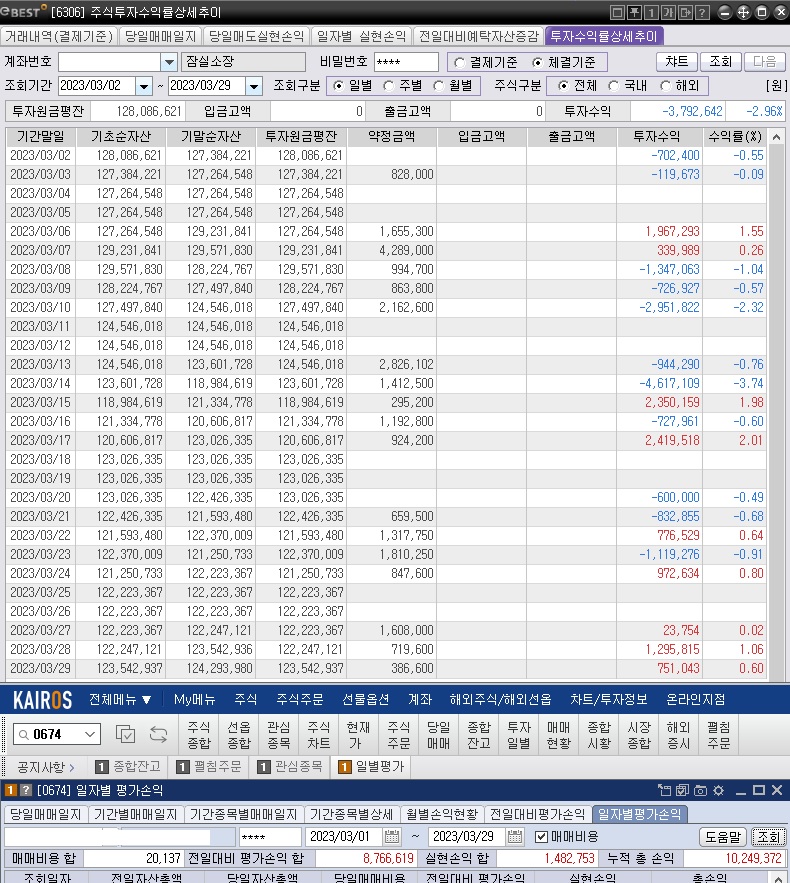Expand the 전체메뉴 menu in KAIROS bar
This screenshot has height=883, width=790.
[x=120, y=699]
